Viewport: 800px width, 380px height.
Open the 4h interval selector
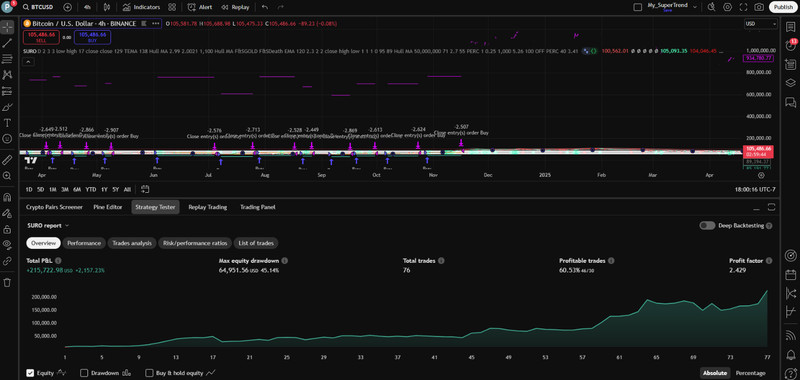tap(87, 7)
